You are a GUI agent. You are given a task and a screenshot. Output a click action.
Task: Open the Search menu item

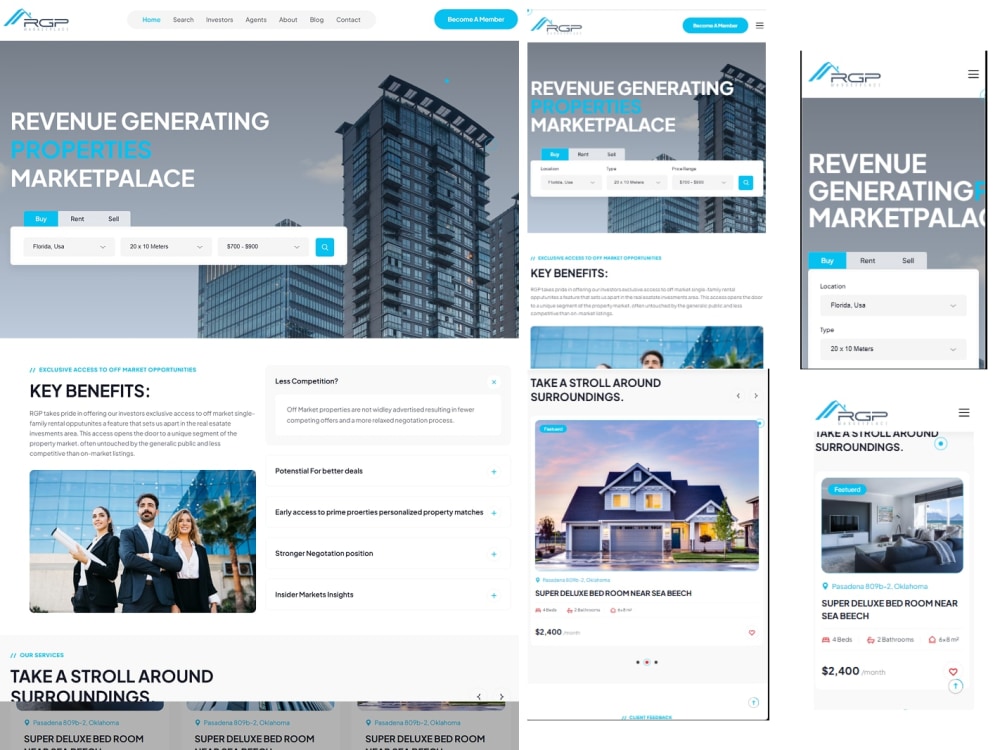point(183,20)
